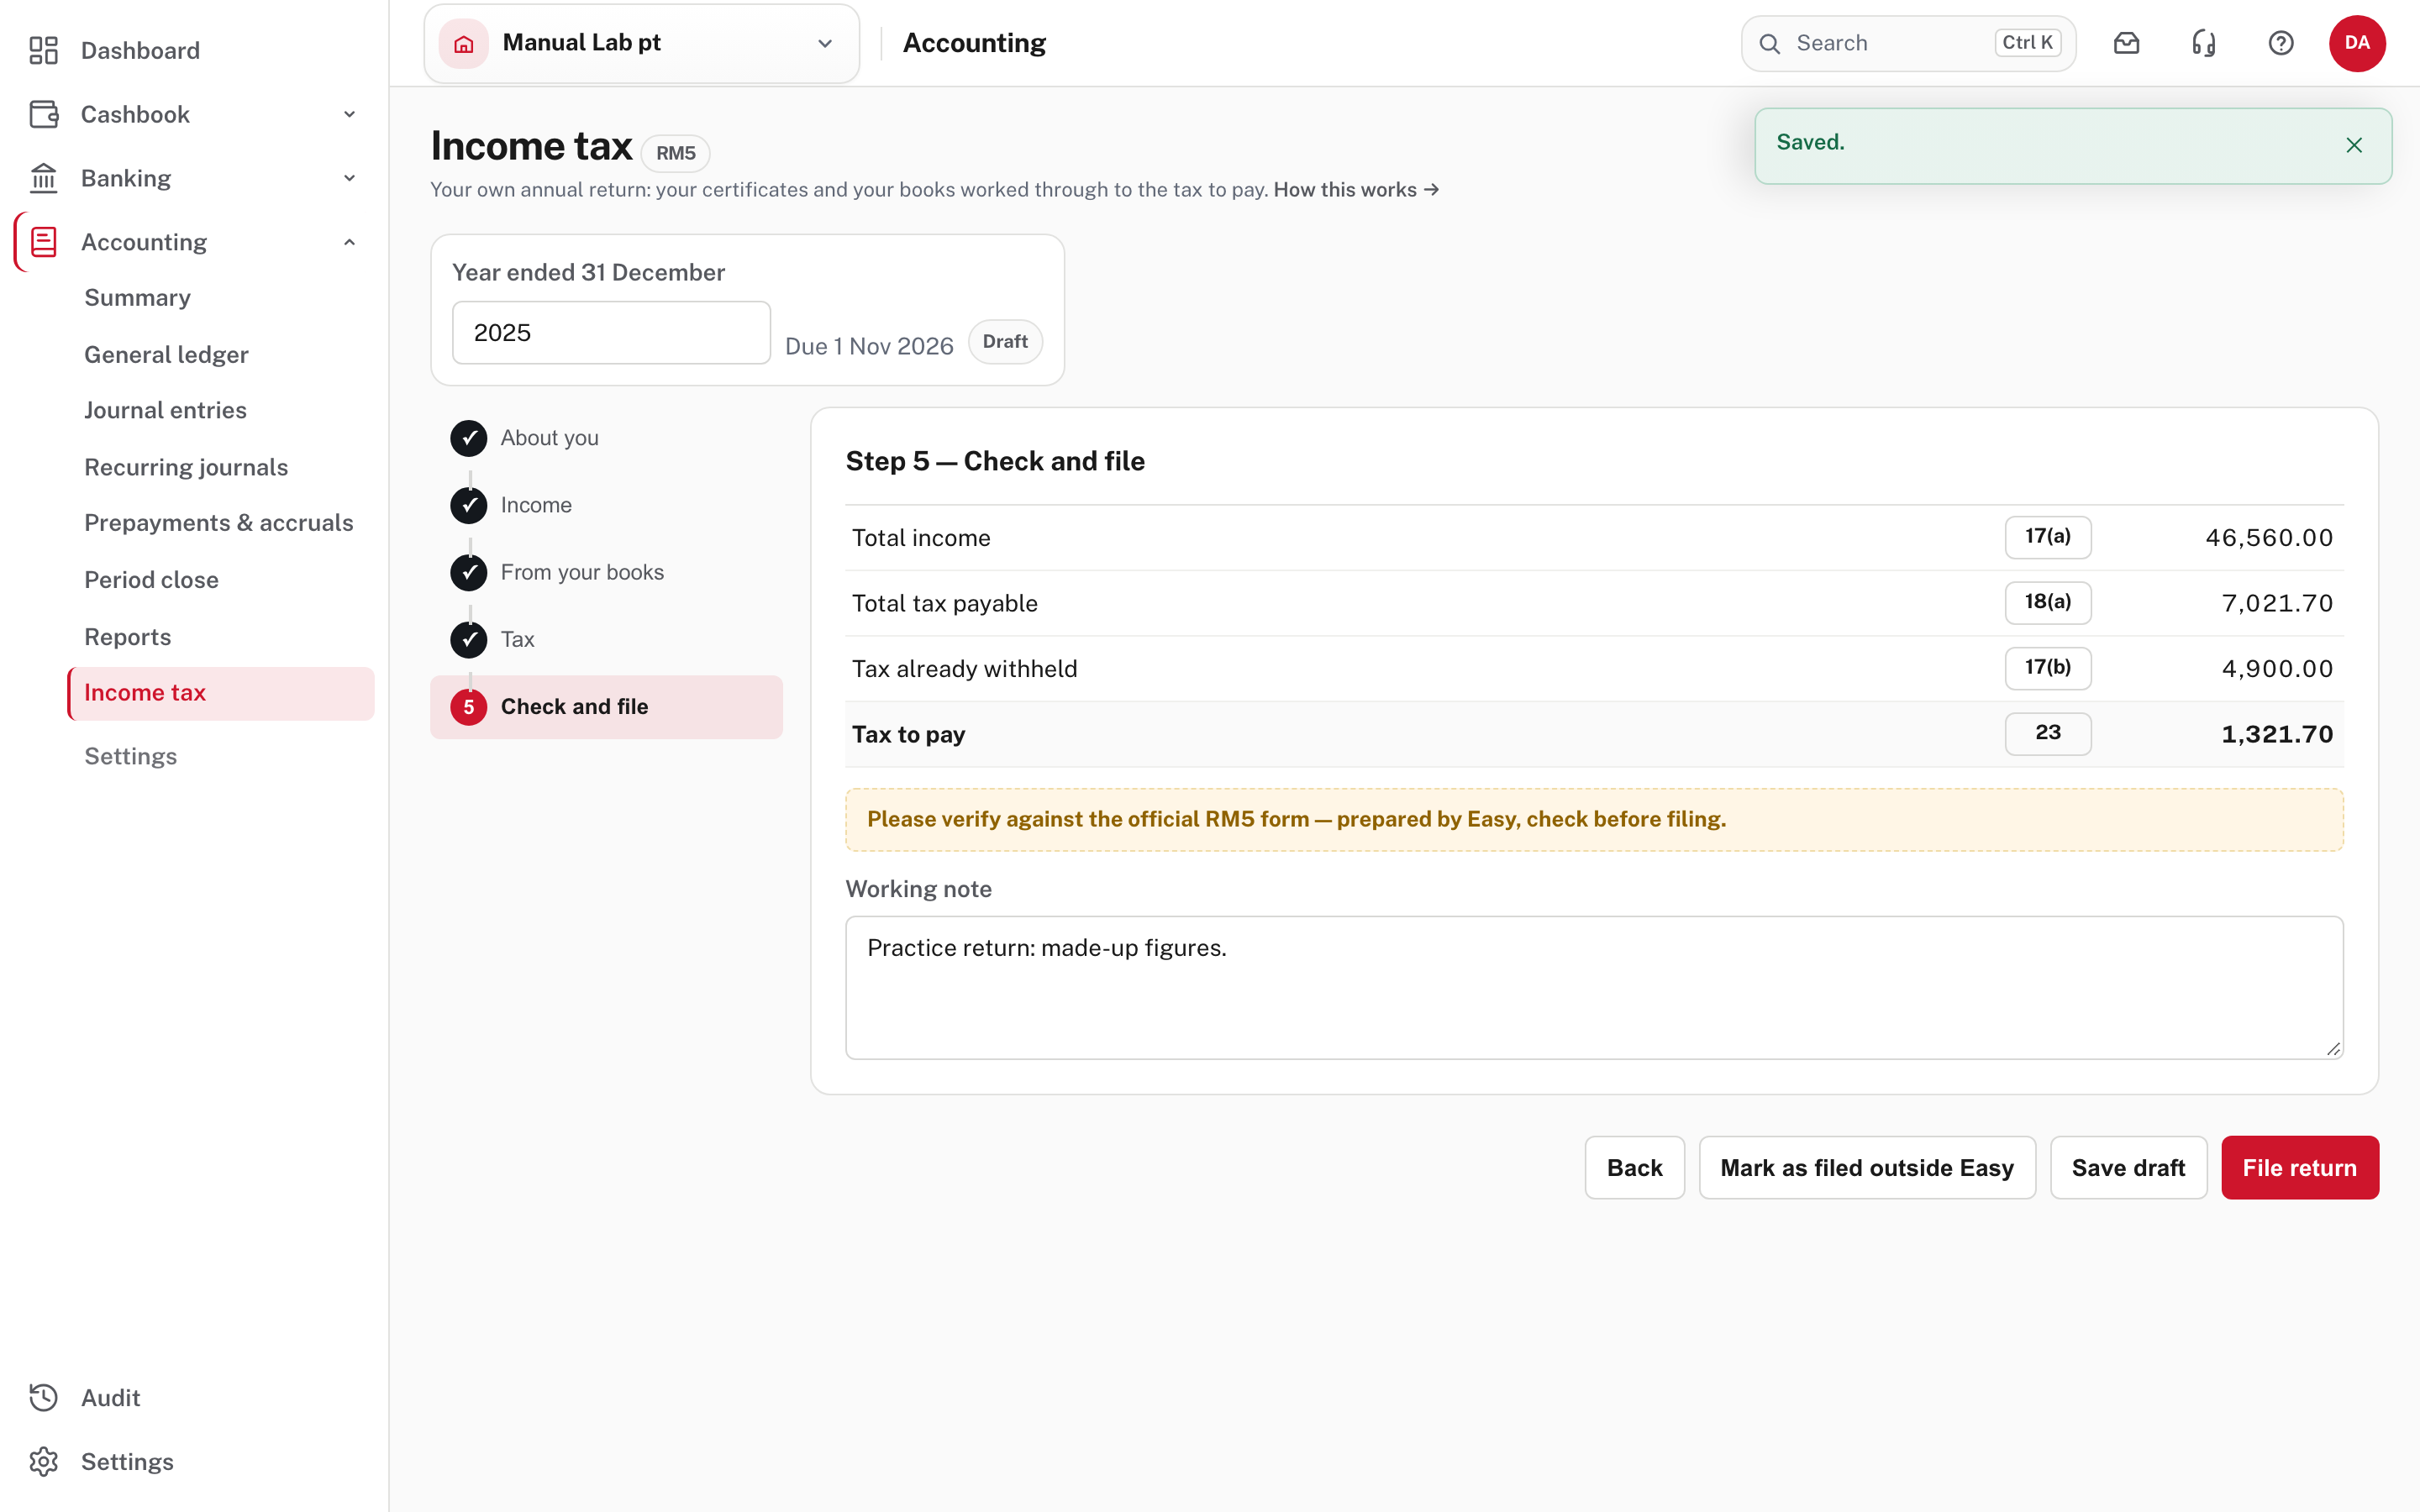This screenshot has height=1512, width=2420.
Task: Open Journal entries
Action: (165, 410)
